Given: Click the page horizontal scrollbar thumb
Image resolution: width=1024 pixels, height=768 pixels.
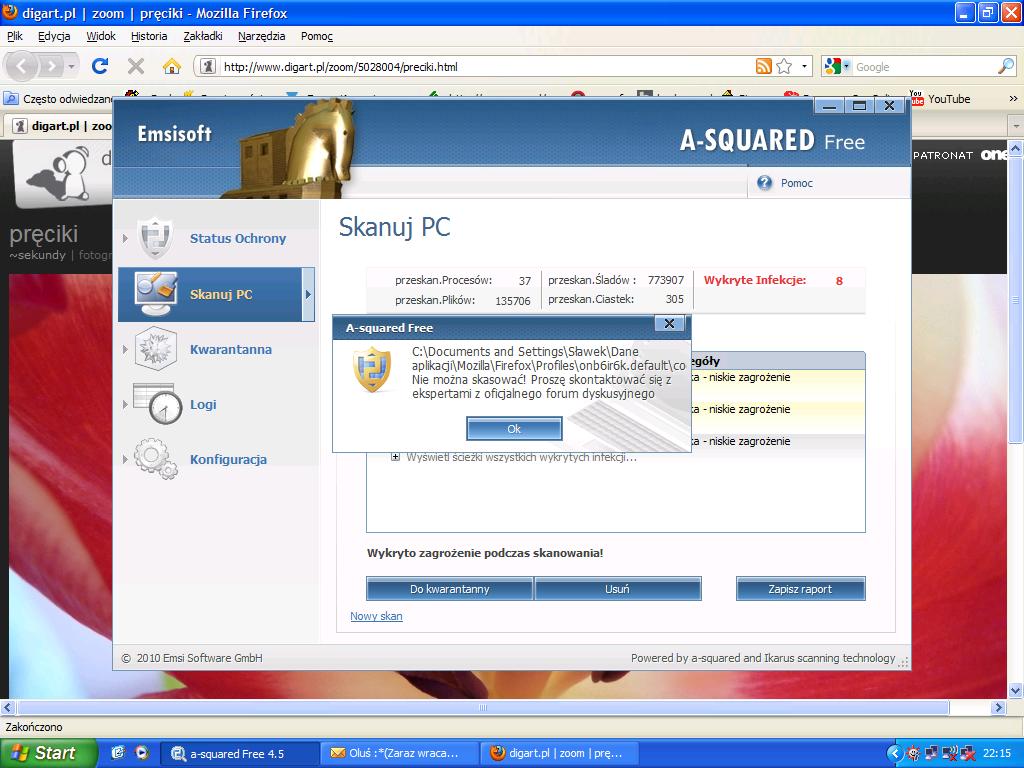Looking at the screenshot, I should coord(483,707).
